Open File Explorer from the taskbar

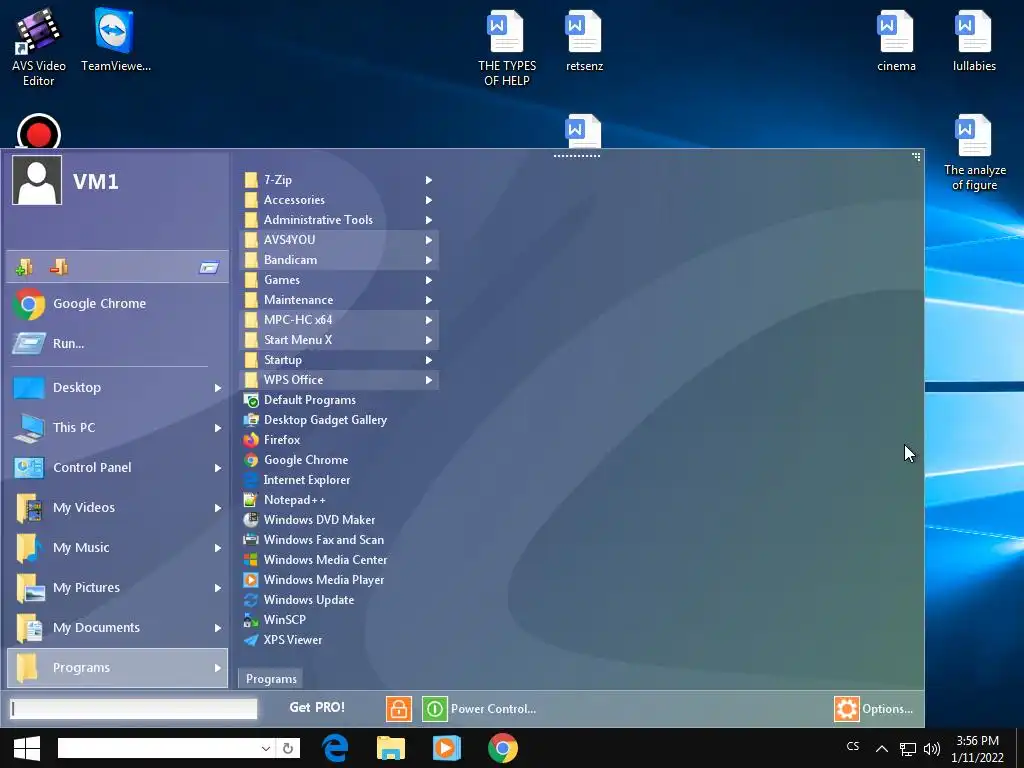391,748
